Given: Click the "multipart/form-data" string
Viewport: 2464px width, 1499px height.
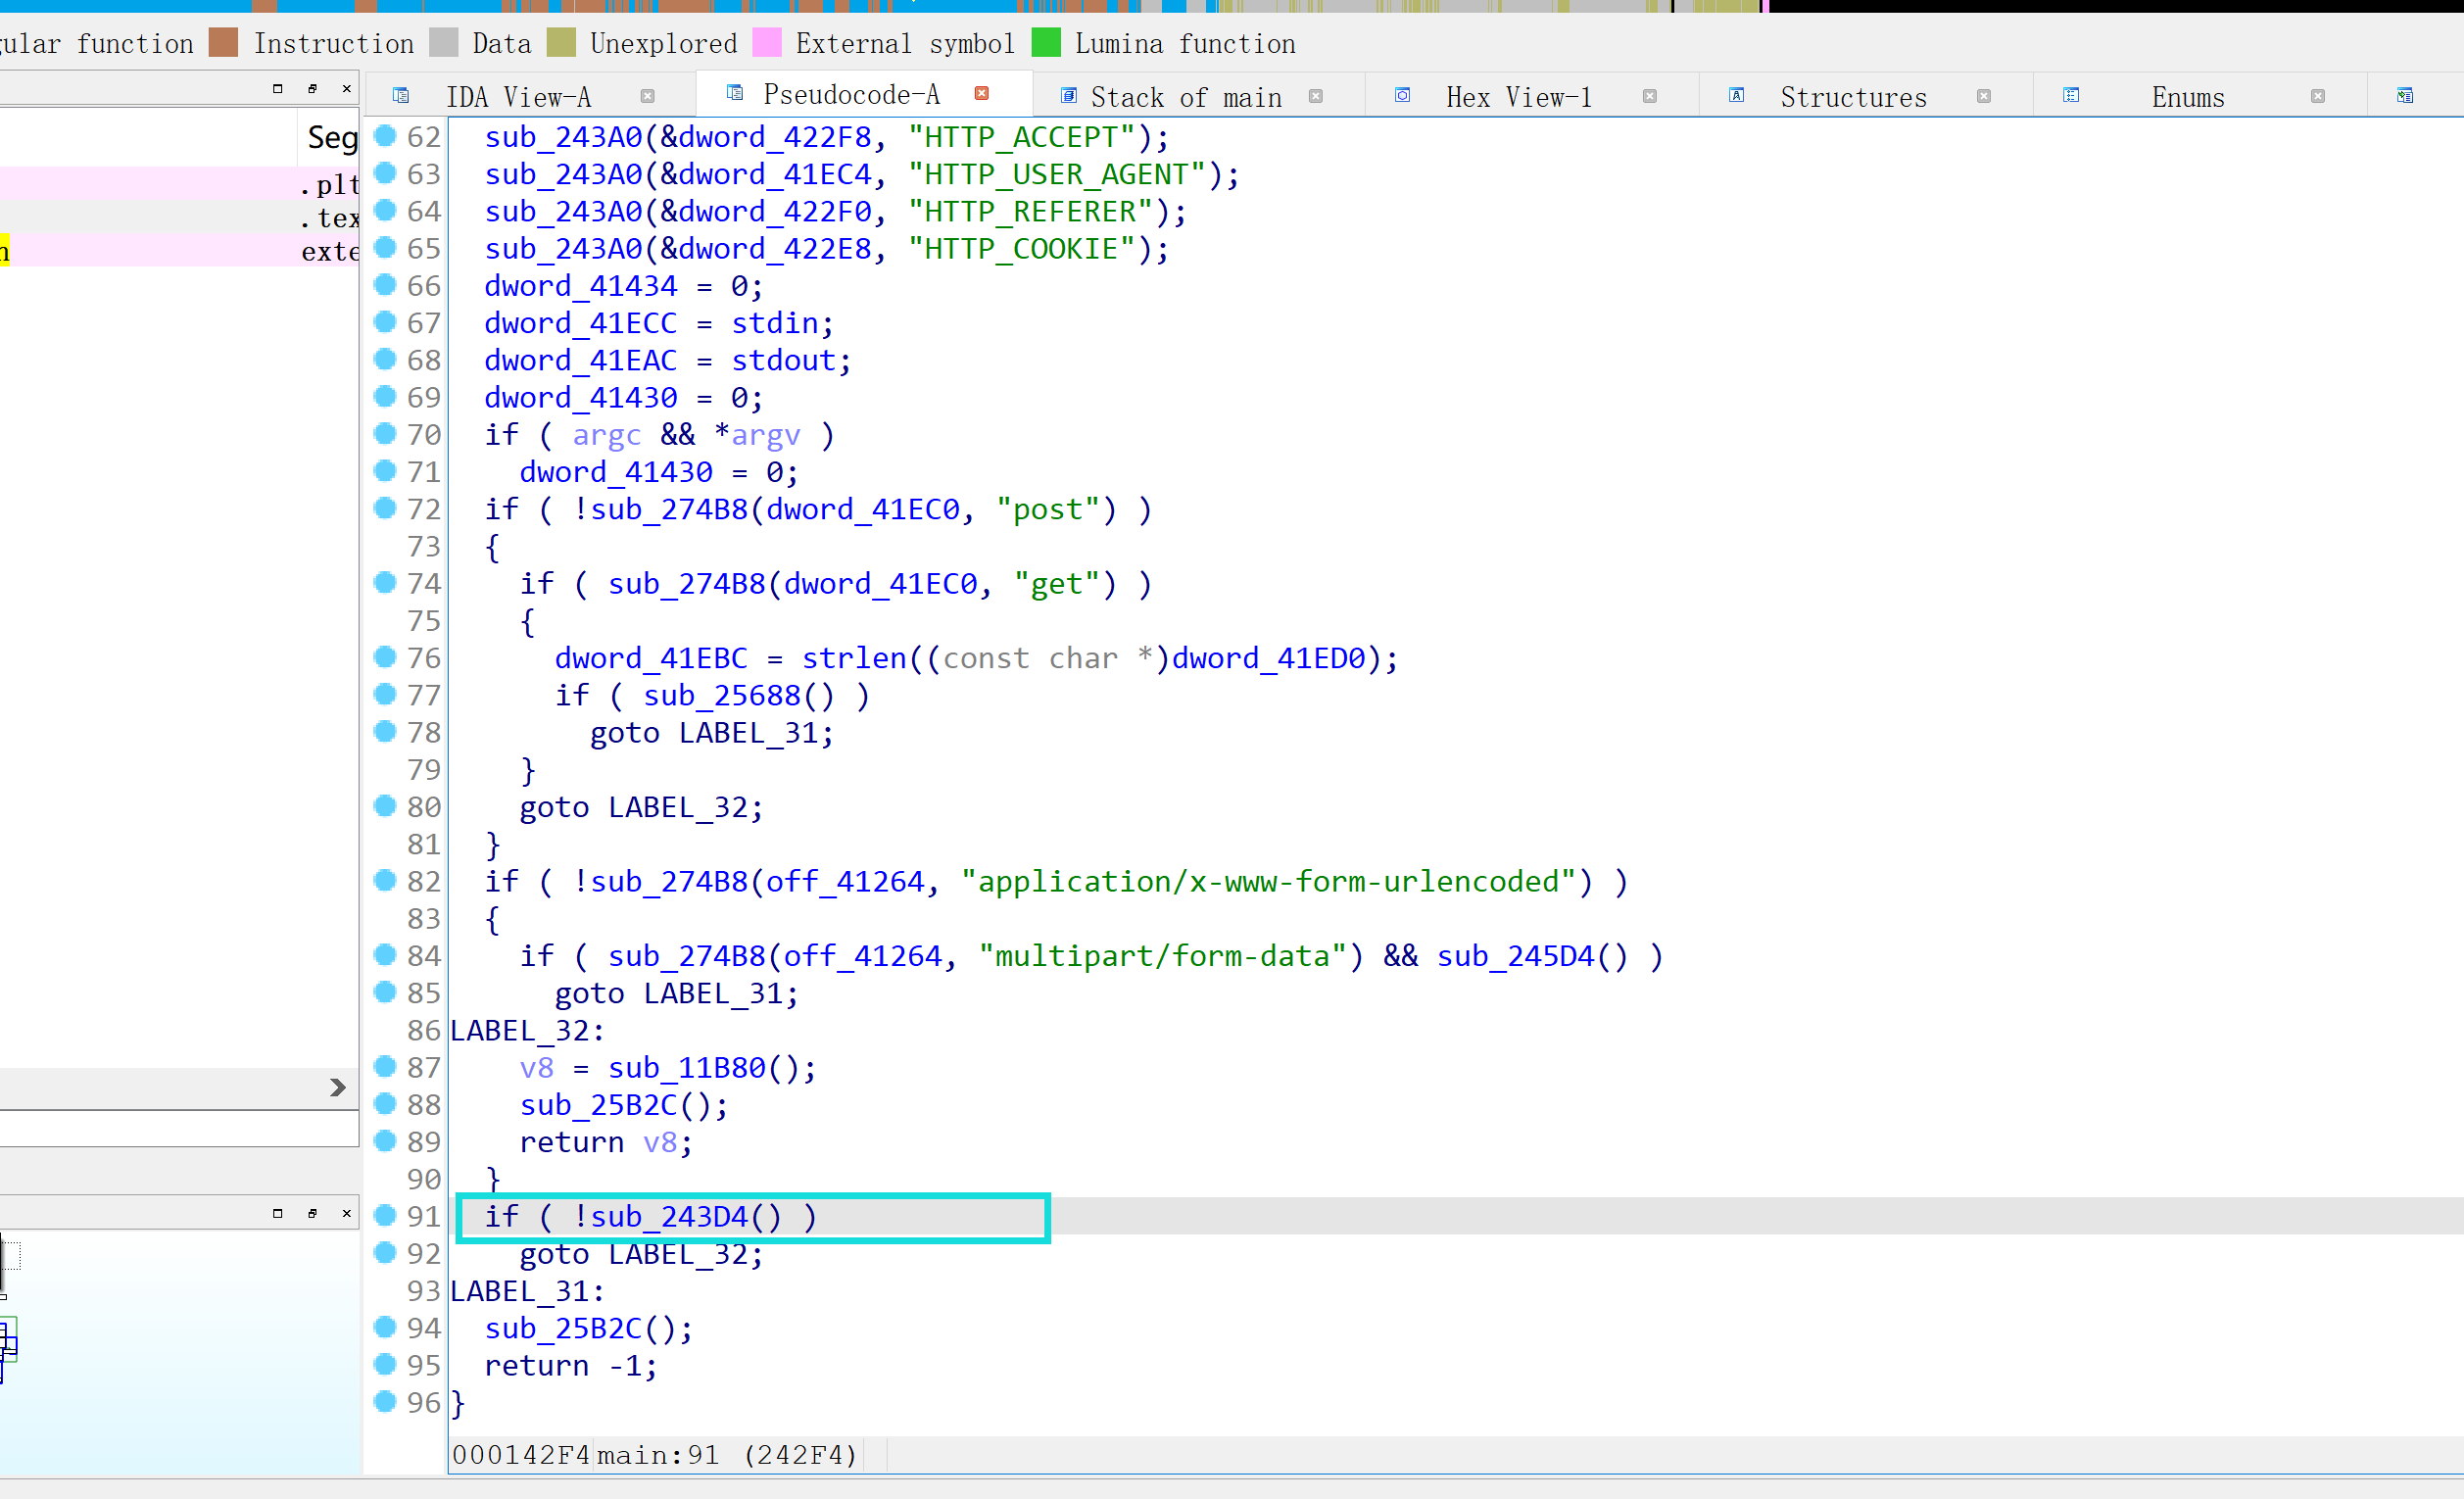Looking at the screenshot, I should pyautogui.click(x=1163, y=957).
